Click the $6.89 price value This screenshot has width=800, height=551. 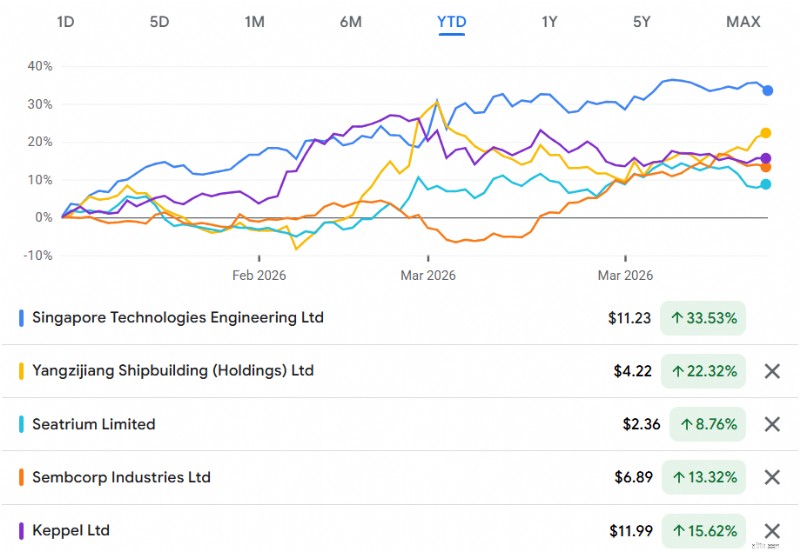tap(633, 477)
